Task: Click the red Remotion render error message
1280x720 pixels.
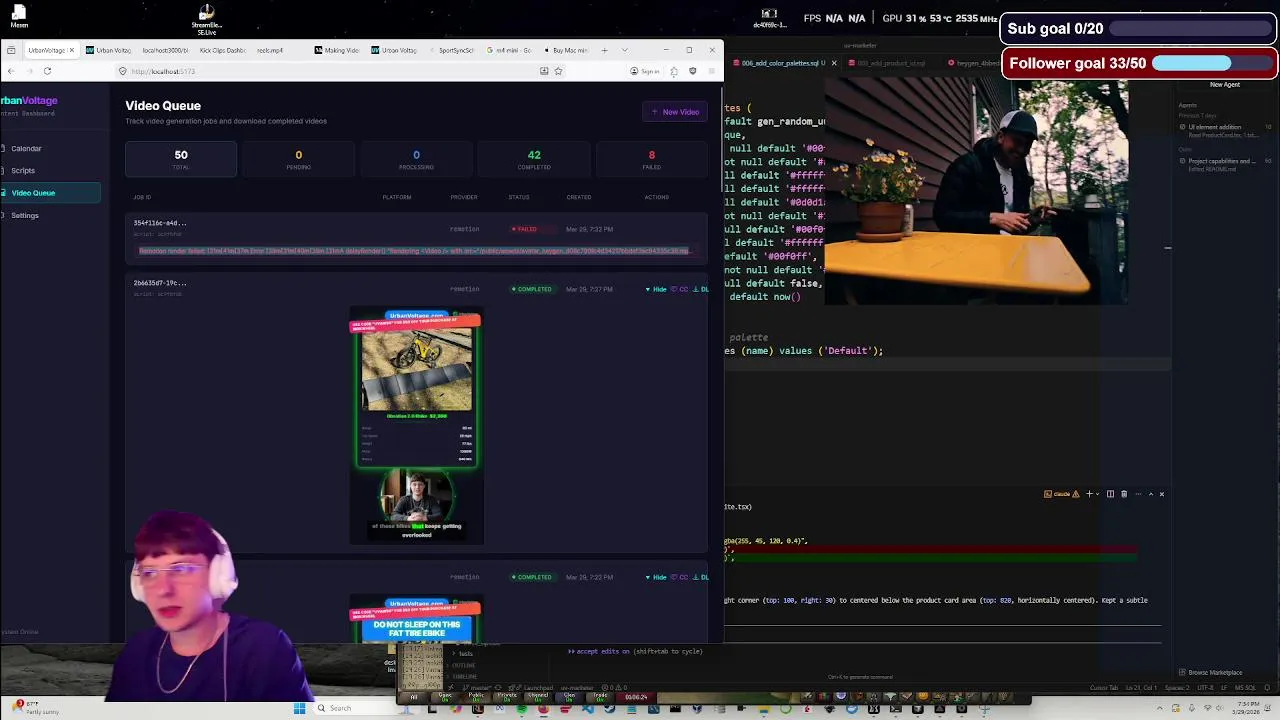Action: pos(414,251)
